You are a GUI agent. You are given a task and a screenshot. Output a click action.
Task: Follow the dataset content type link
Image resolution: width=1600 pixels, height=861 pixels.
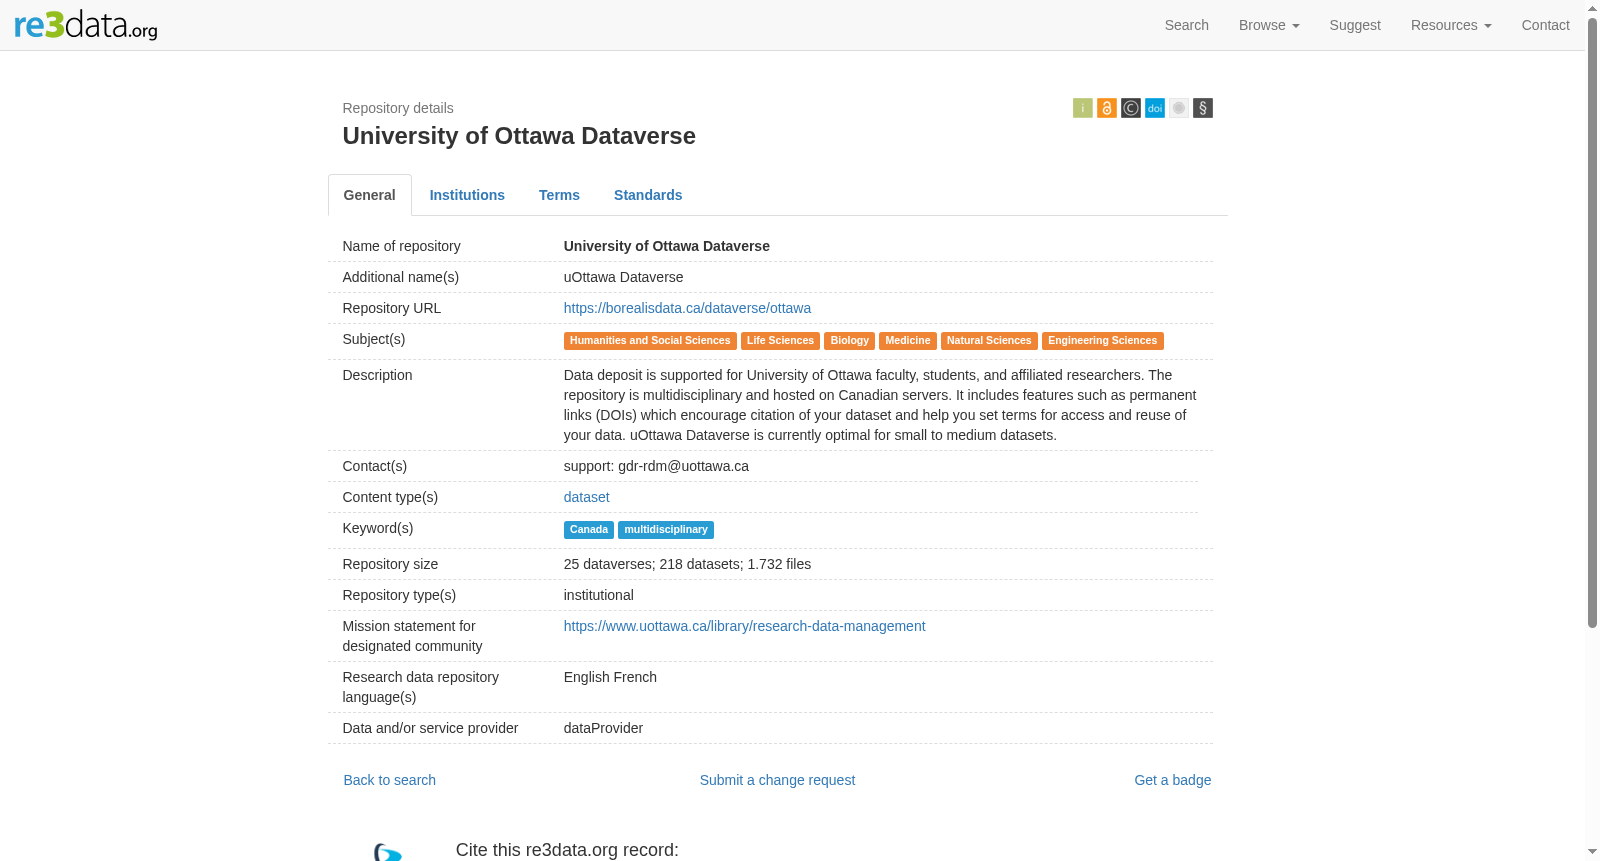(587, 497)
